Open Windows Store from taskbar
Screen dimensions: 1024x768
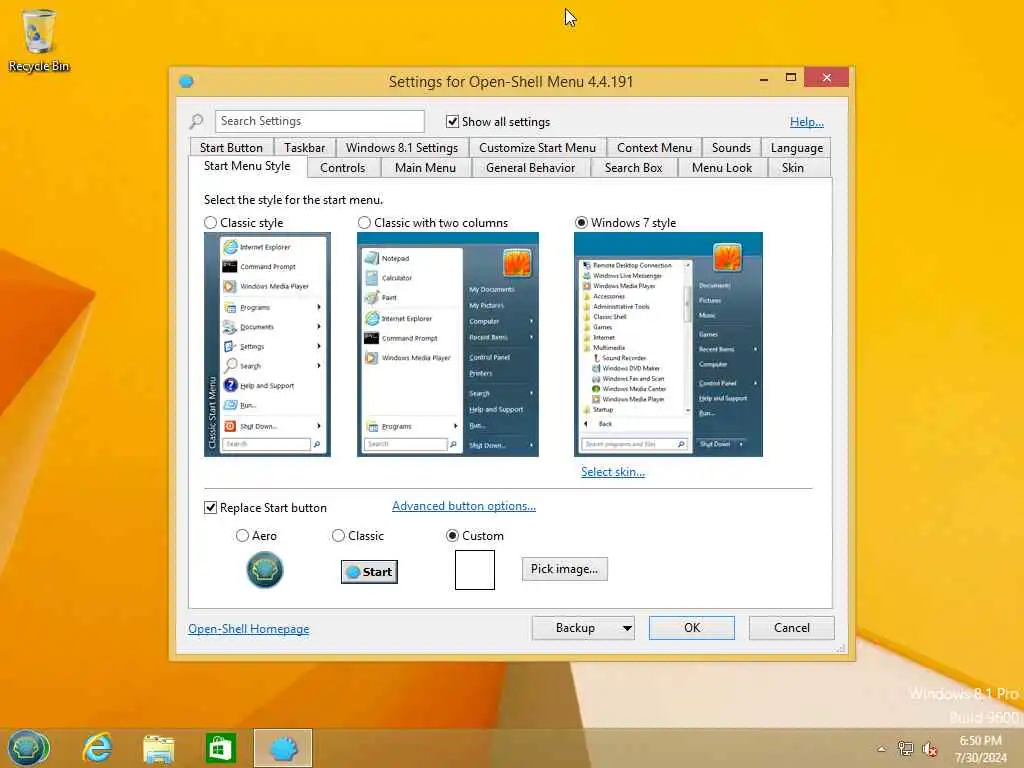pos(220,748)
